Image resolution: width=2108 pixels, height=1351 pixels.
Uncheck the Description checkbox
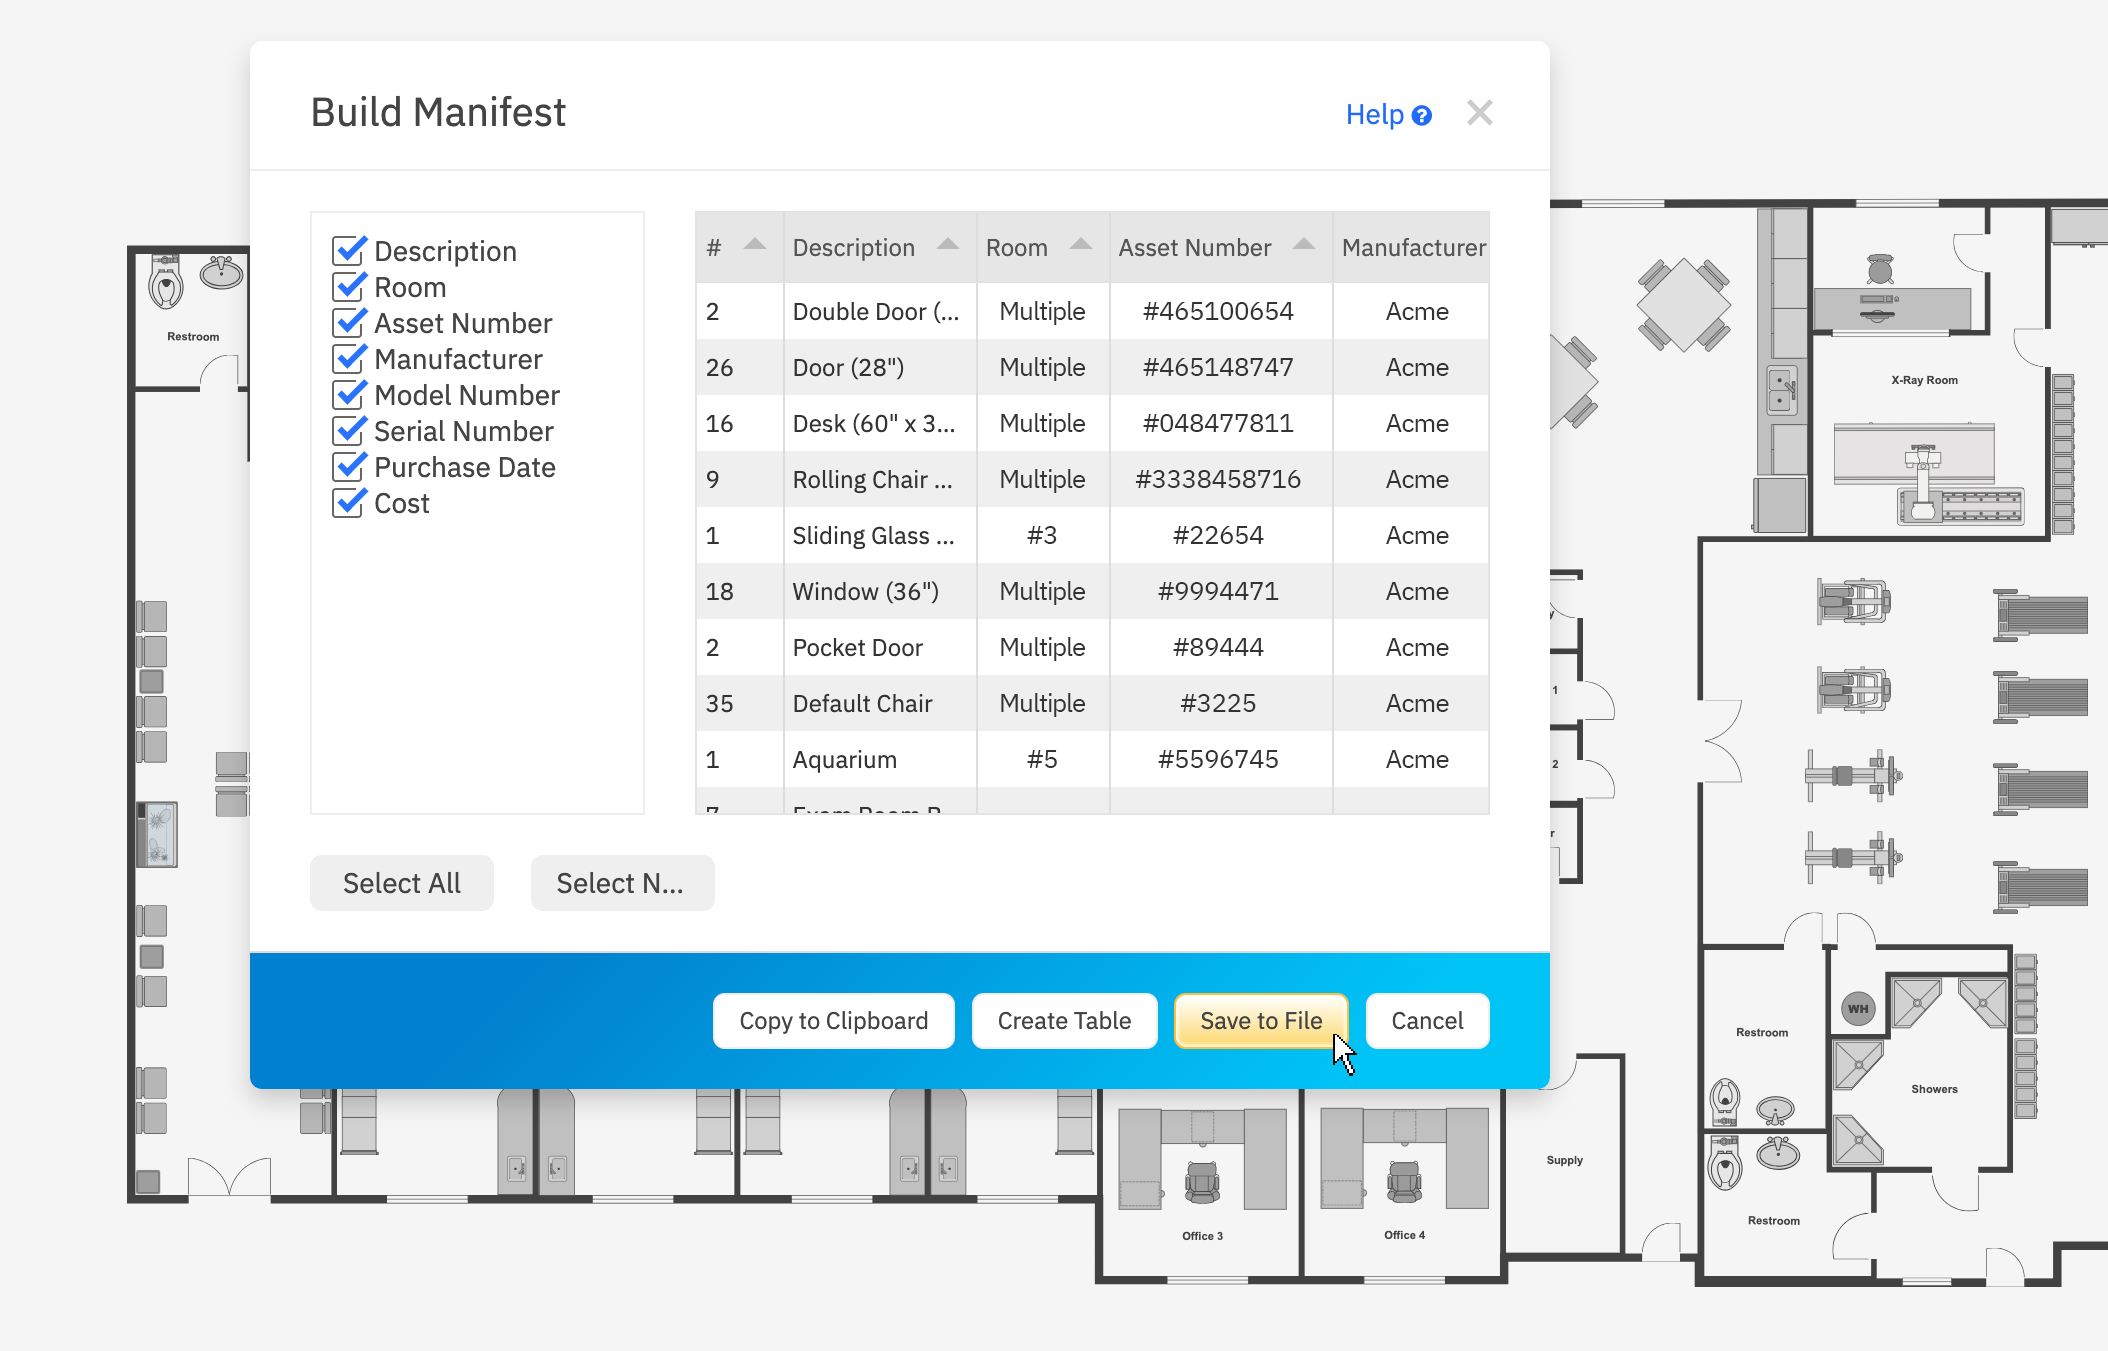(349, 251)
